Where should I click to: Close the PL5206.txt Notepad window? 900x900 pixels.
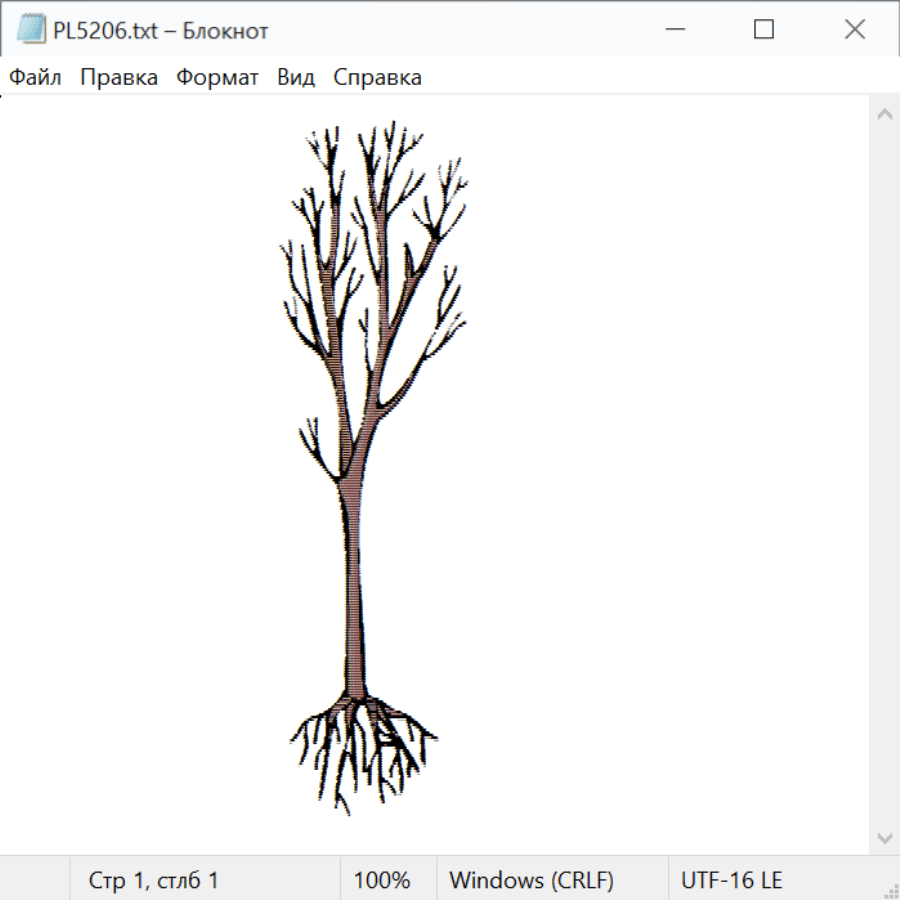(x=854, y=31)
